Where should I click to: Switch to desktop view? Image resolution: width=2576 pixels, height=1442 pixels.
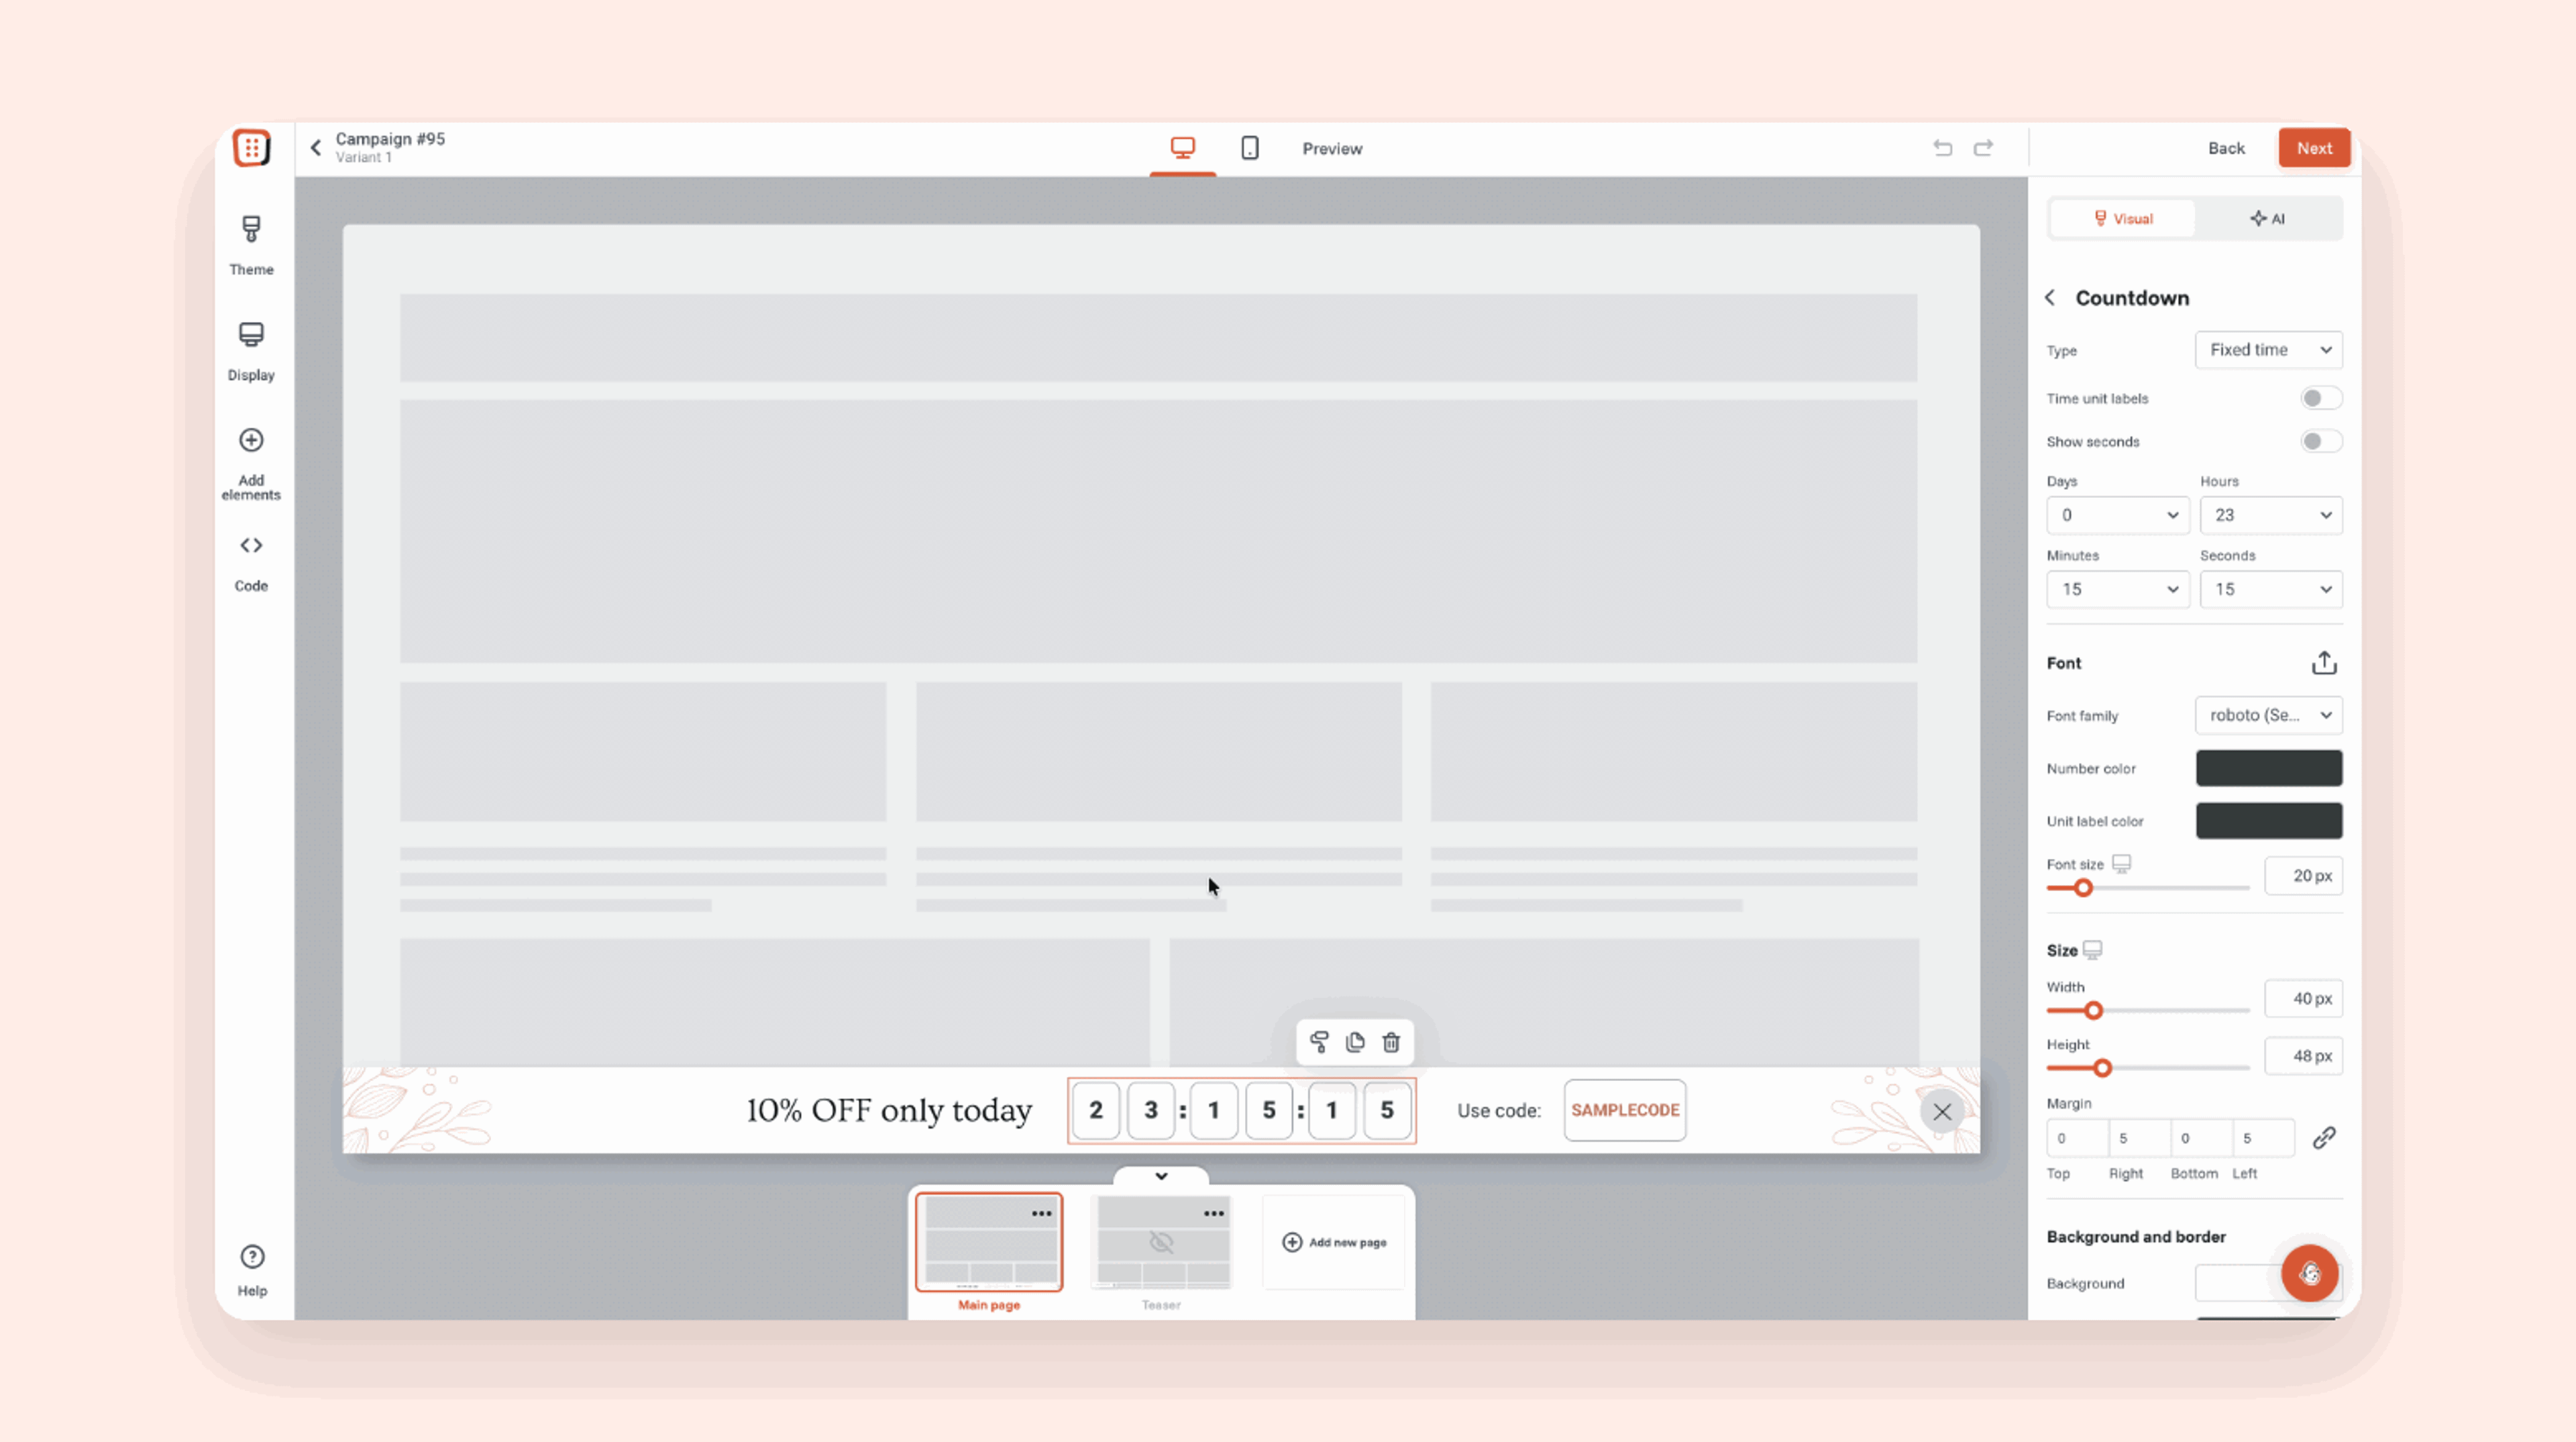[x=1183, y=148]
